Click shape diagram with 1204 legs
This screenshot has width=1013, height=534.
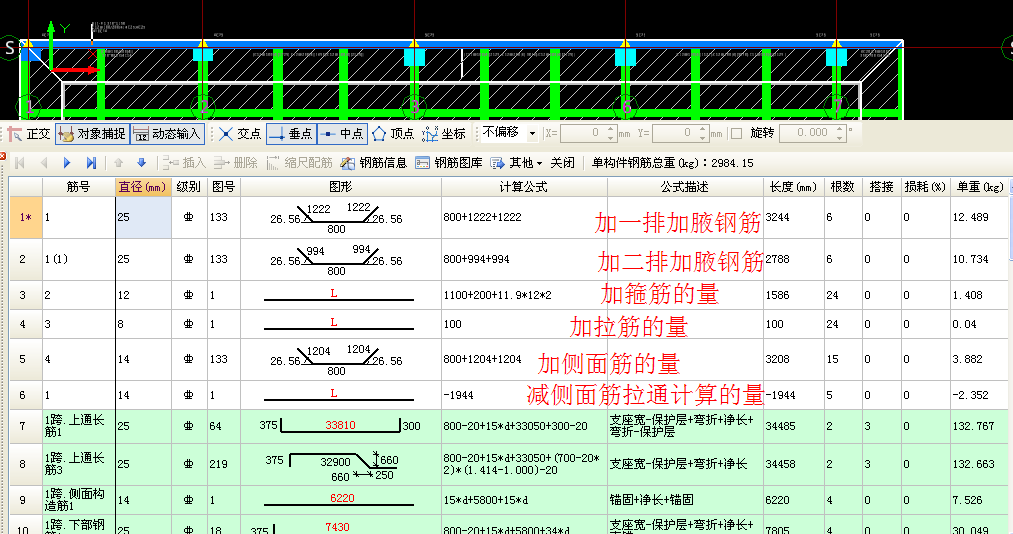(340, 359)
